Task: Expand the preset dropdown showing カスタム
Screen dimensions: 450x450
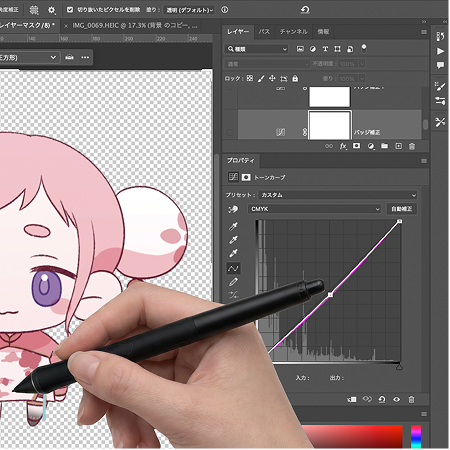Action: [338, 195]
